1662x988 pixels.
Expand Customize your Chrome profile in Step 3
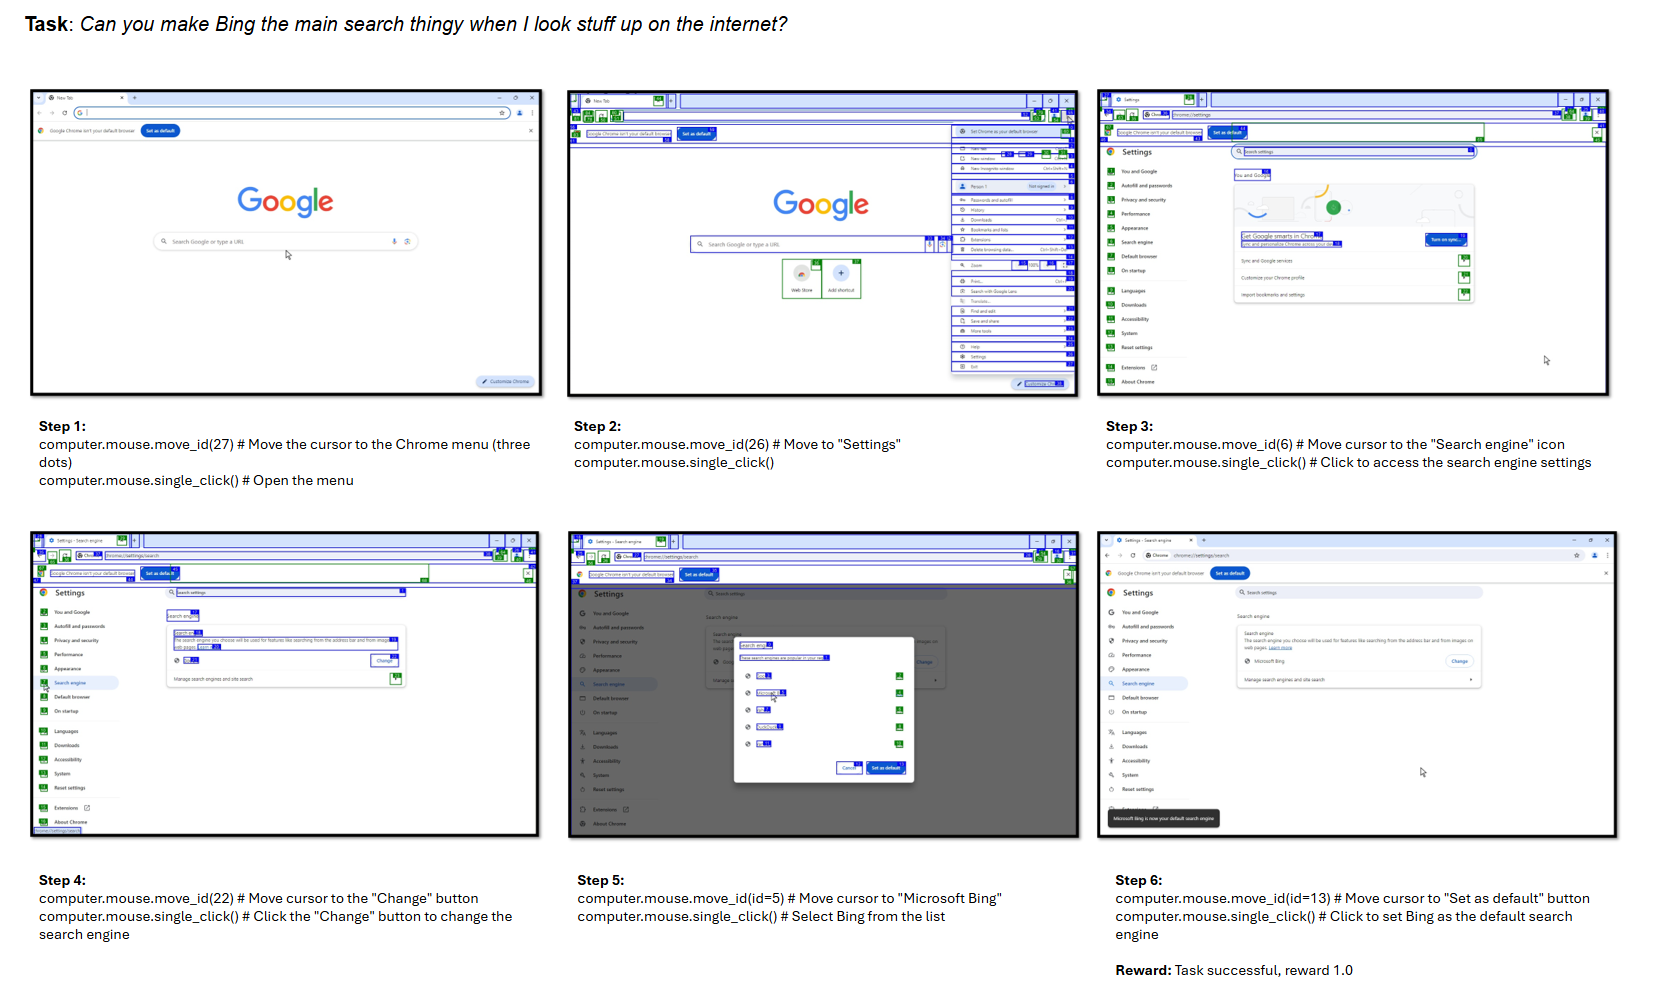coord(1464,278)
